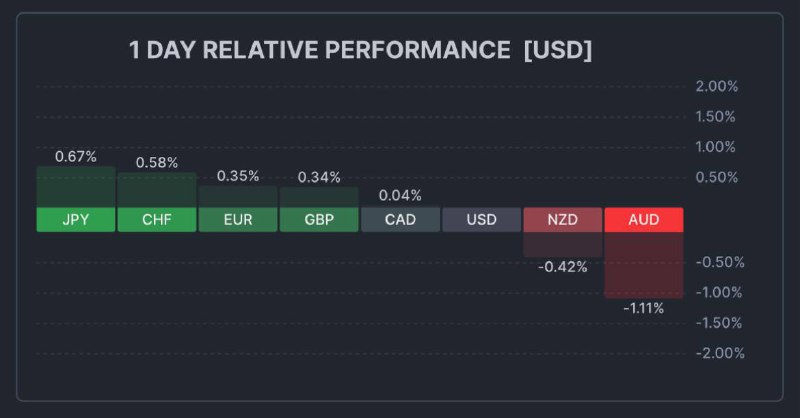
Task: Click the JPY currency label
Action: (x=76, y=219)
